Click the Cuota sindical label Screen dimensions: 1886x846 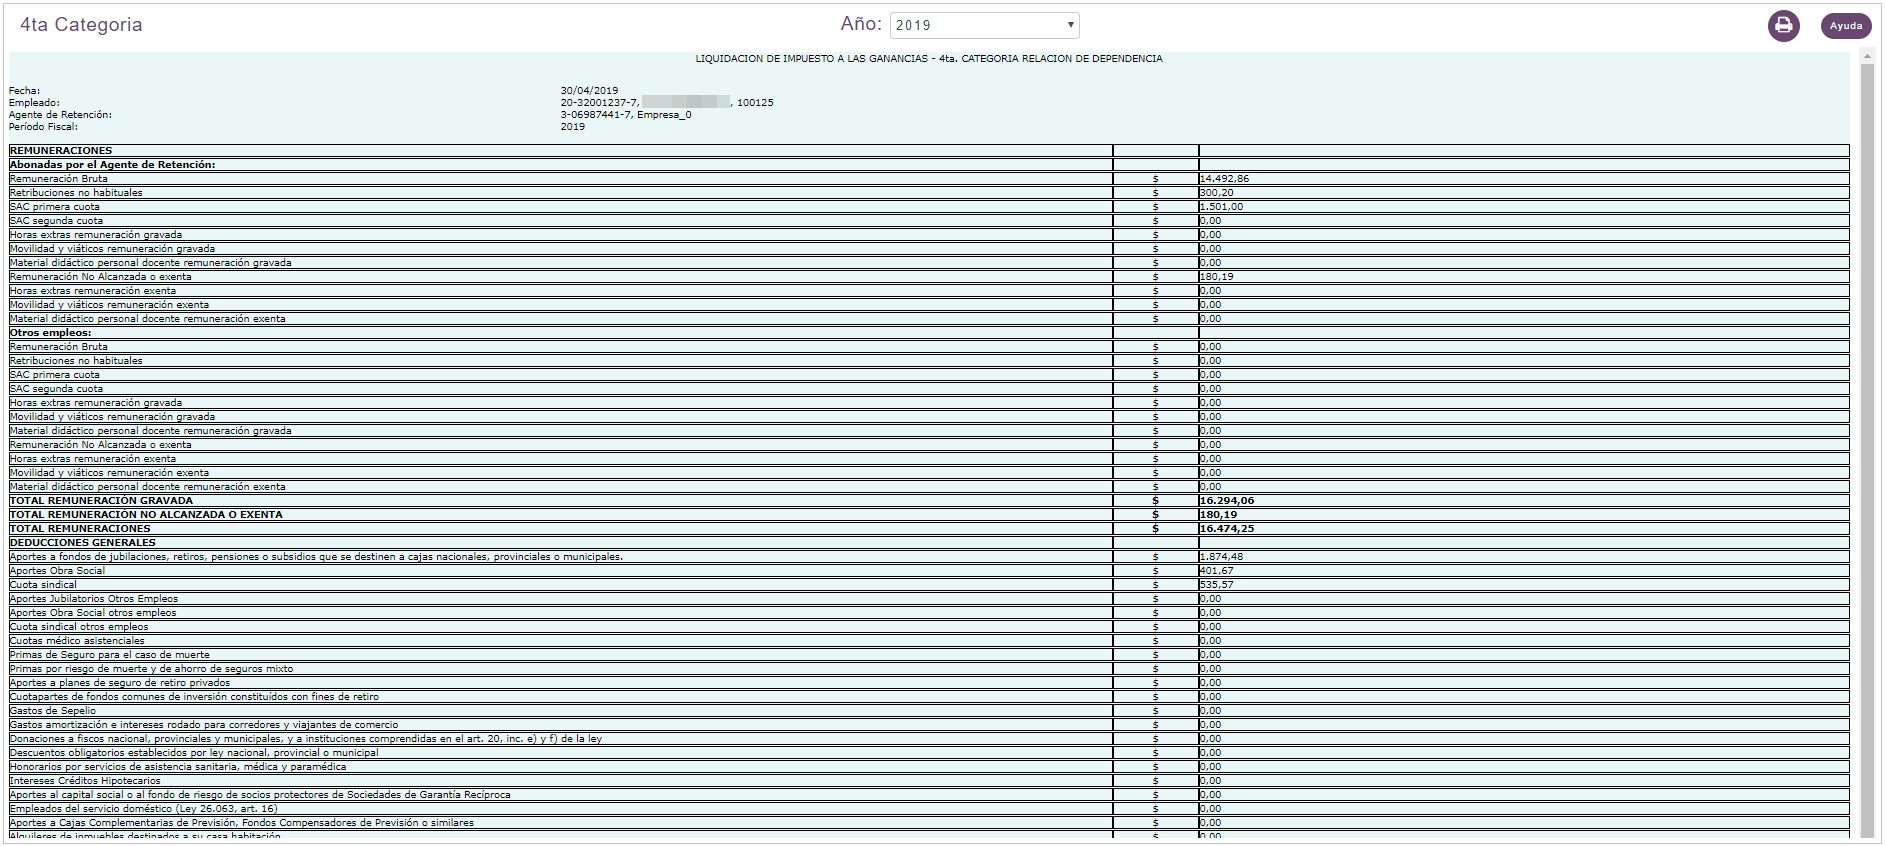(43, 585)
